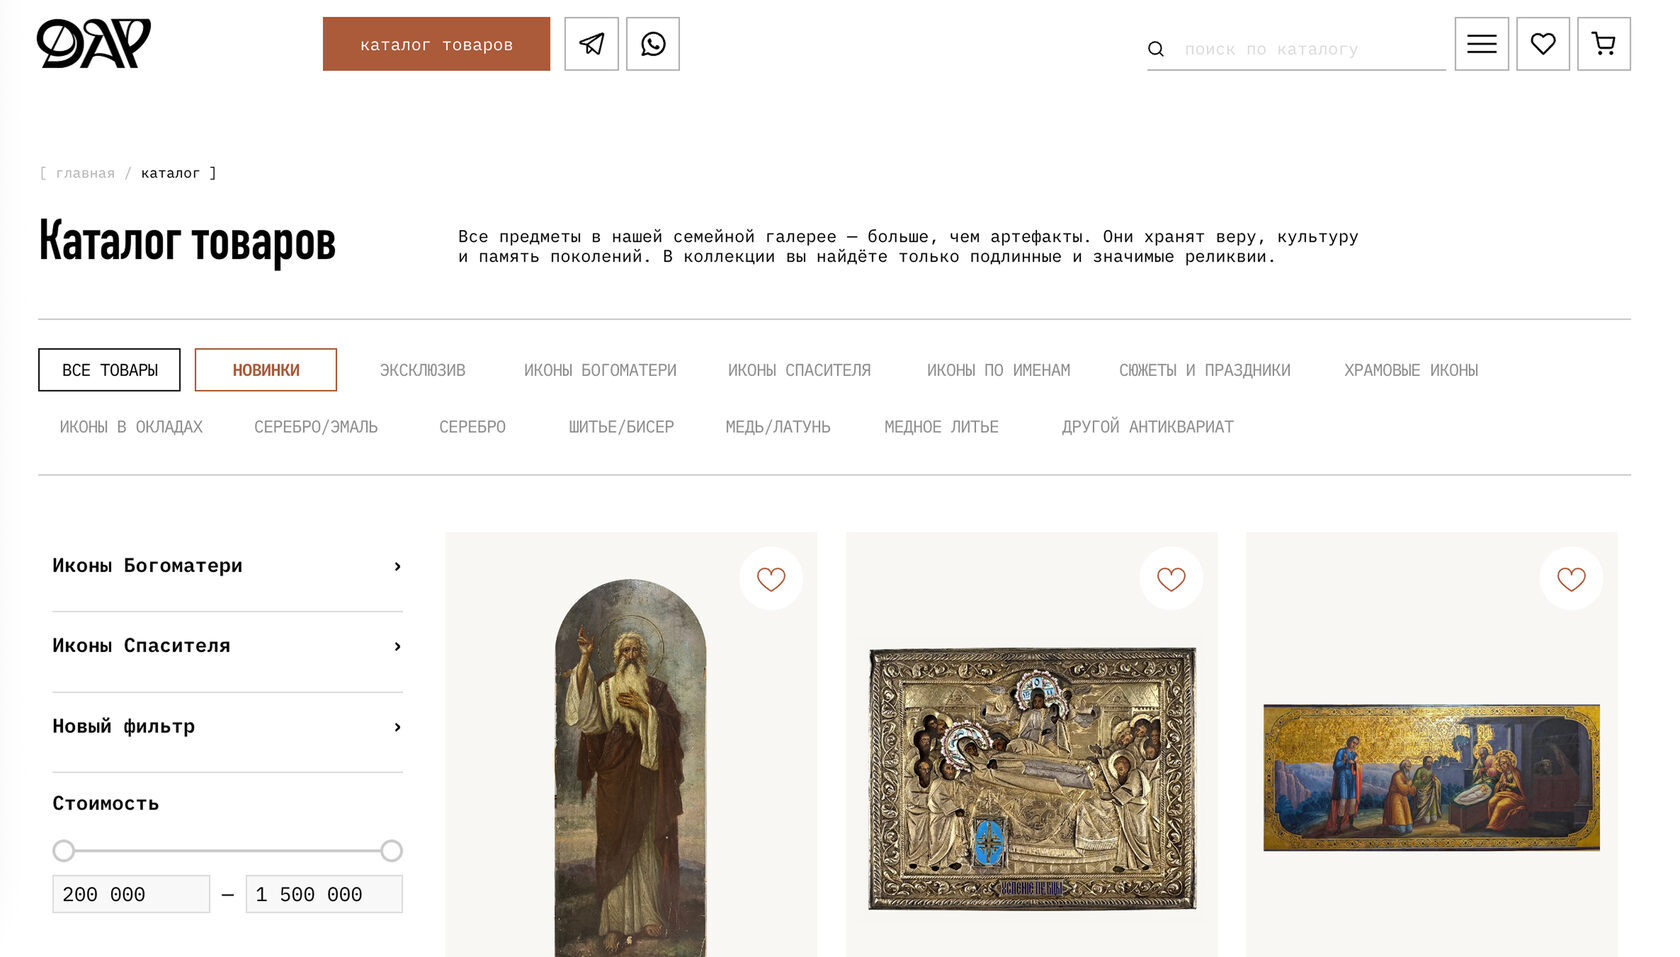Select the ЭКСКЛЮЗИВ category
Image resolution: width=1680 pixels, height=957 pixels.
tap(422, 370)
